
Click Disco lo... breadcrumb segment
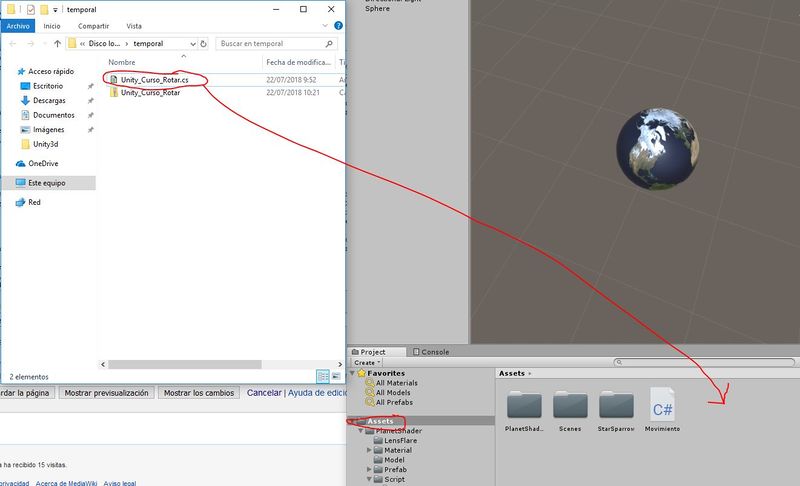click(104, 44)
